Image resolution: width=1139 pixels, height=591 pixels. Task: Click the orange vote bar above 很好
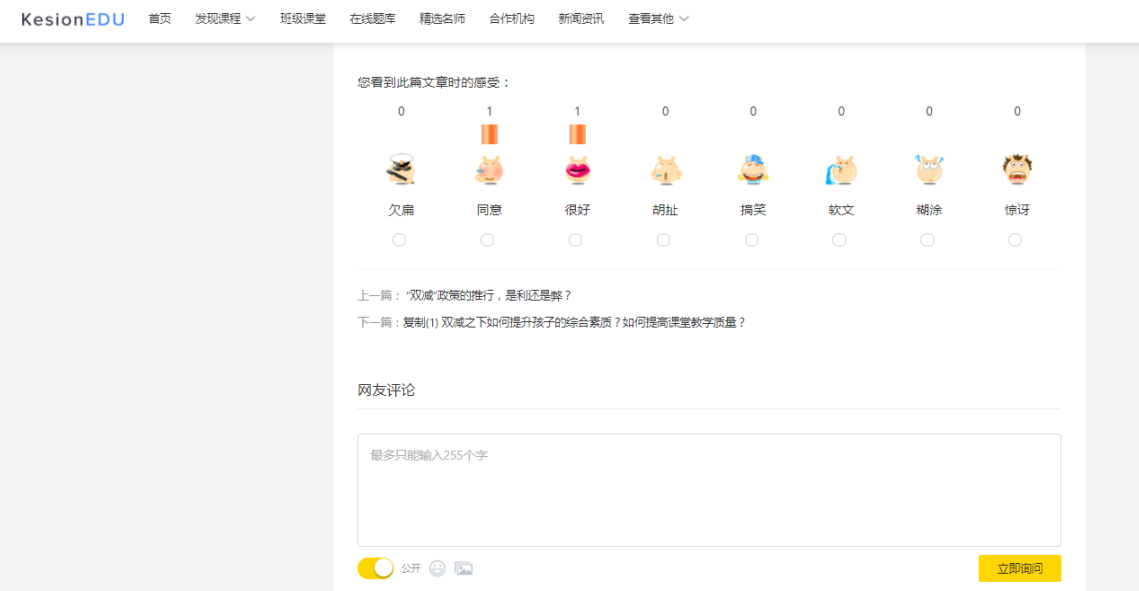(577, 134)
